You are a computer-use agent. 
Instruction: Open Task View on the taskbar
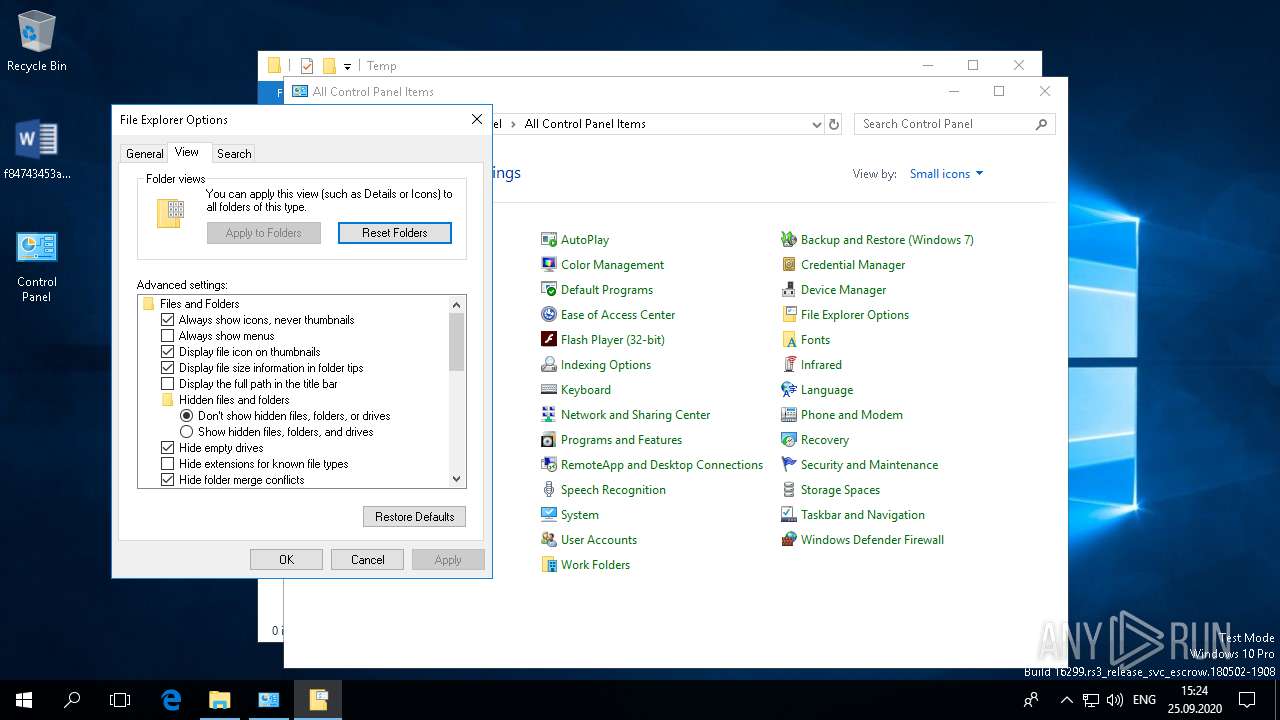click(x=120, y=700)
